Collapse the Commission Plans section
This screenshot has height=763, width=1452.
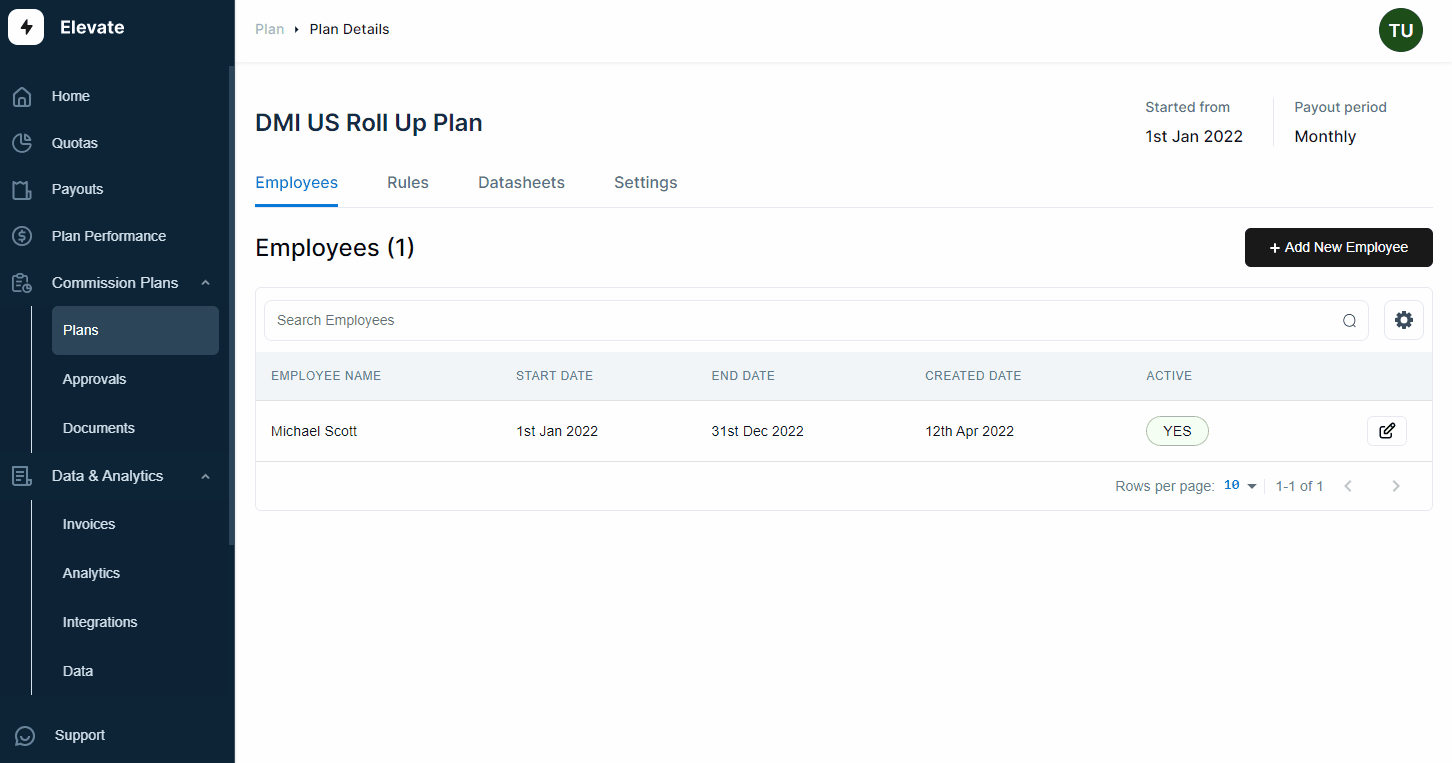click(205, 283)
